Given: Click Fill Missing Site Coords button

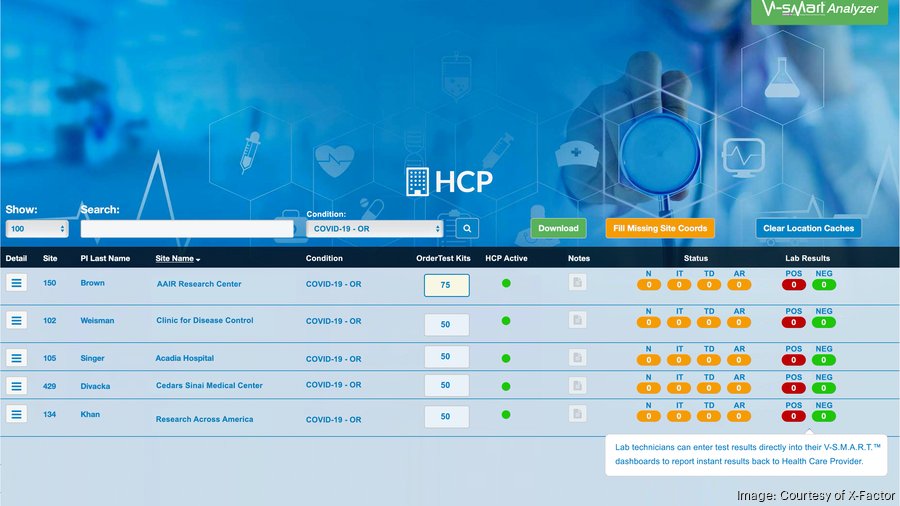Looking at the screenshot, I should (x=660, y=228).
